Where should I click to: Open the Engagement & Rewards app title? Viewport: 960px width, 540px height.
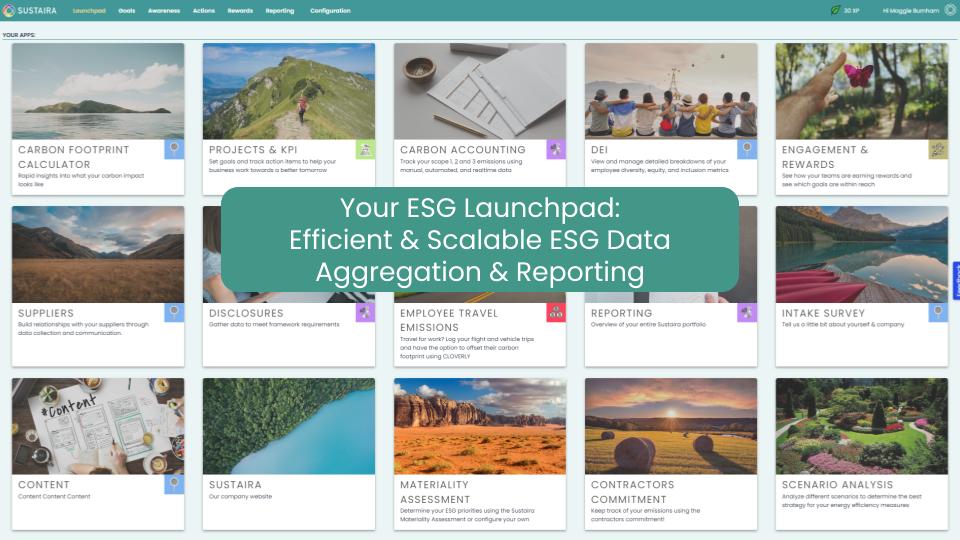pos(824,157)
